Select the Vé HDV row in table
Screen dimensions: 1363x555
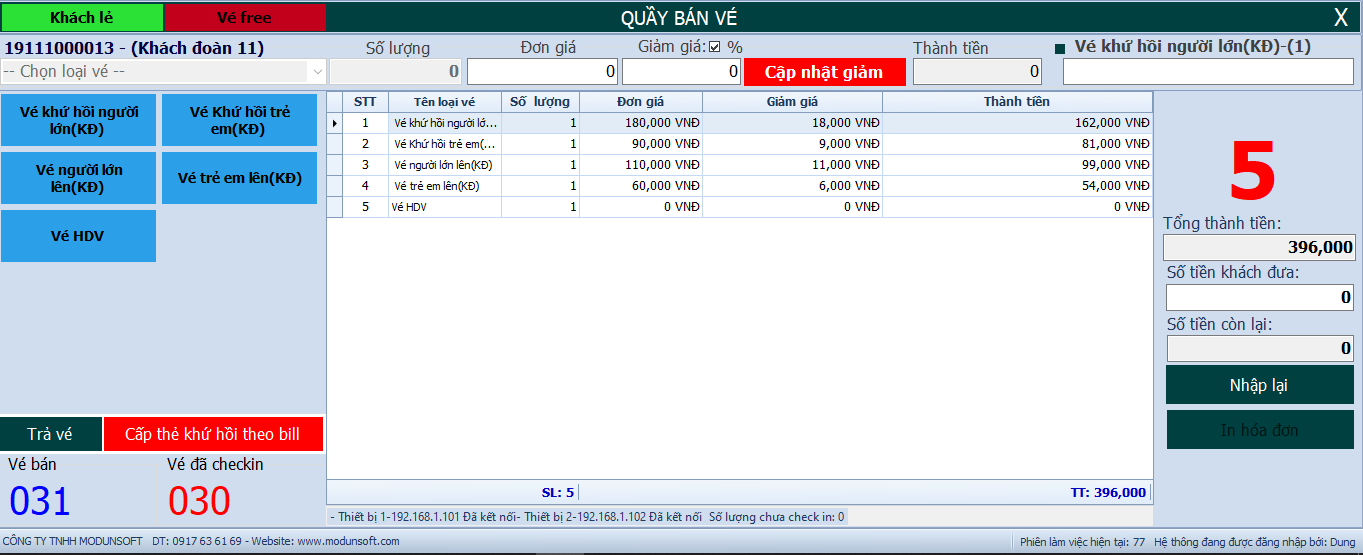pyautogui.click(x=445, y=207)
